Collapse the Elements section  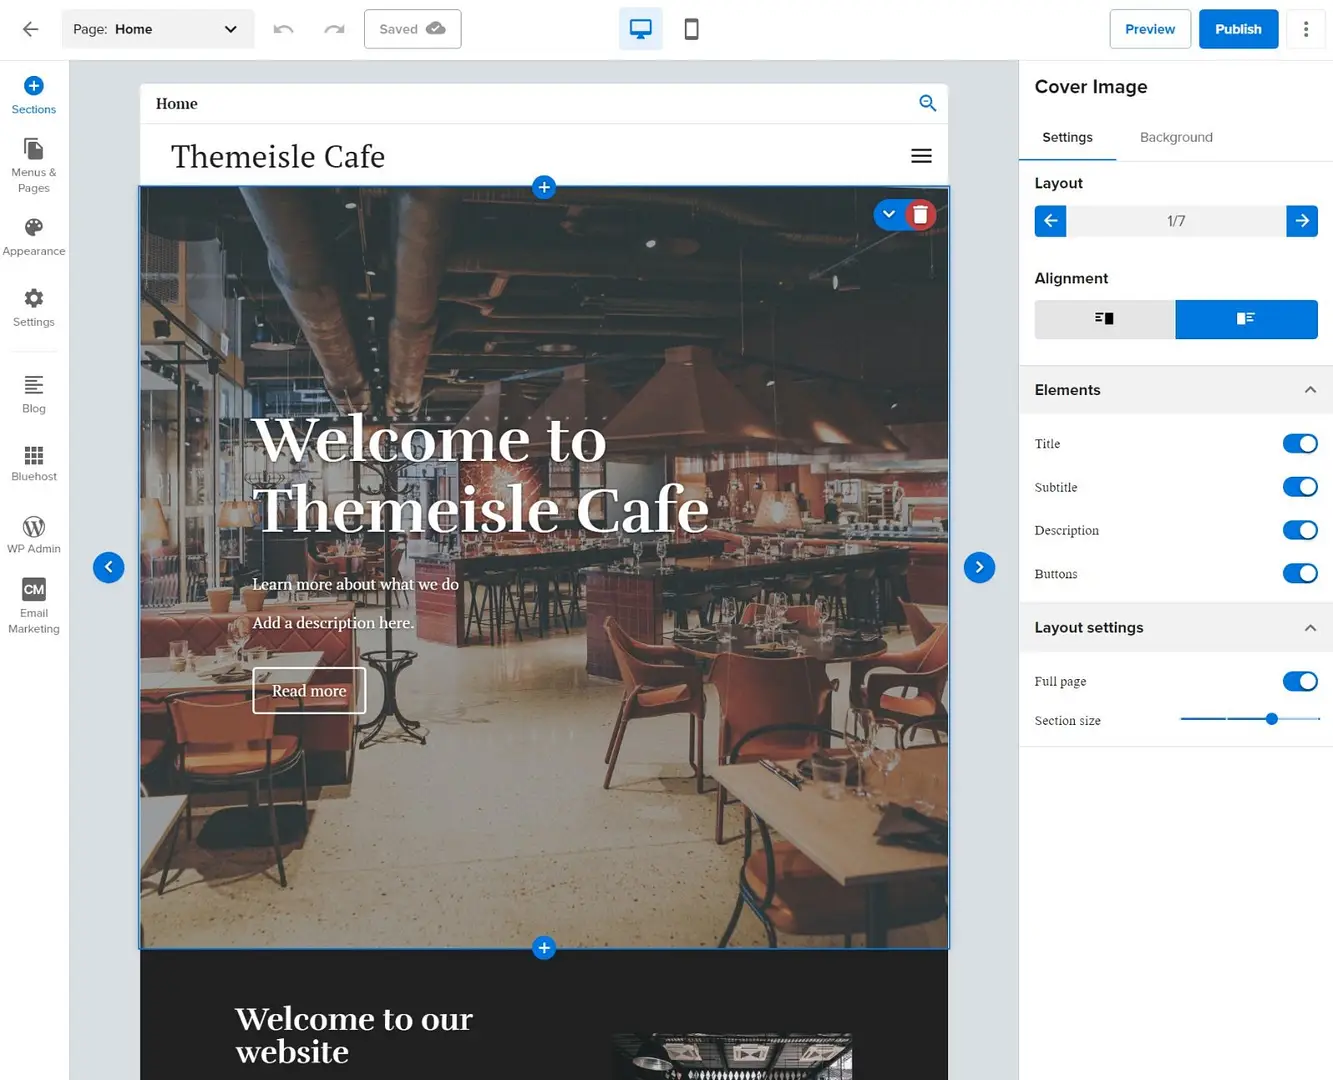1309,390
